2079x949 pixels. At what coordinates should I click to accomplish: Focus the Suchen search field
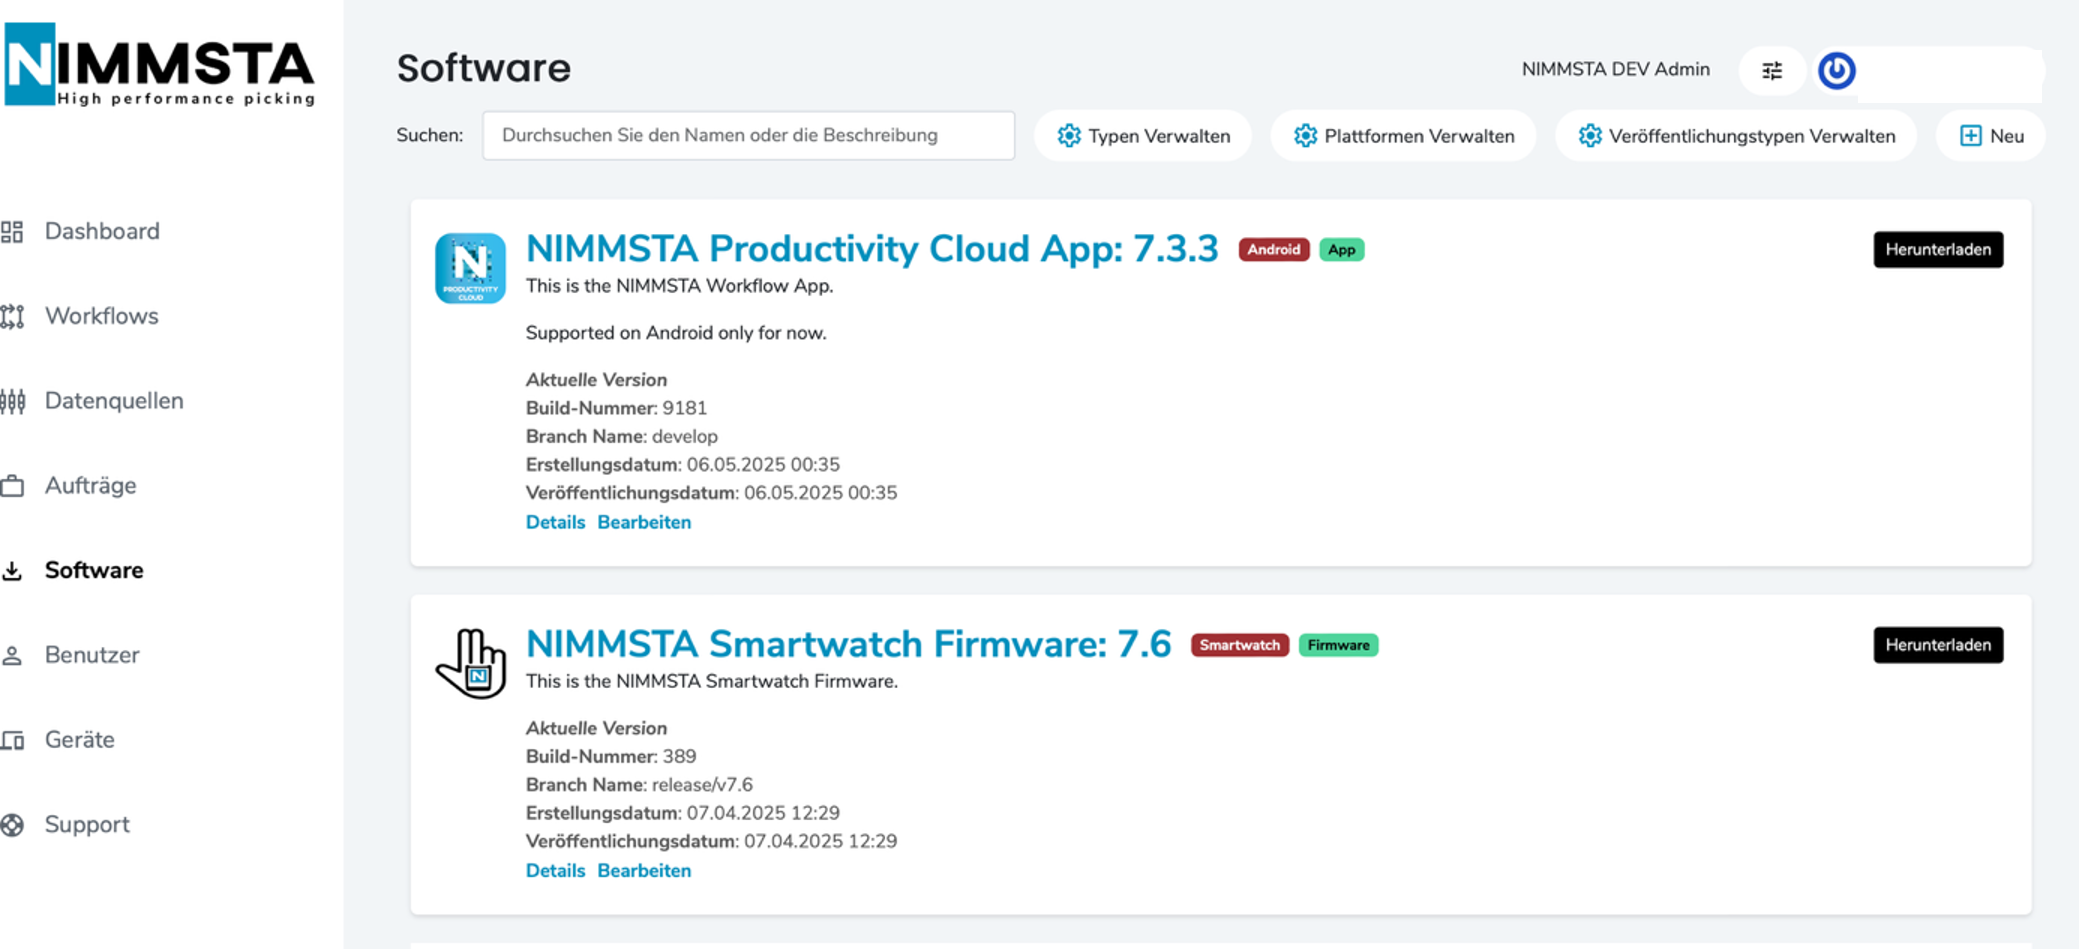pyautogui.click(x=749, y=136)
